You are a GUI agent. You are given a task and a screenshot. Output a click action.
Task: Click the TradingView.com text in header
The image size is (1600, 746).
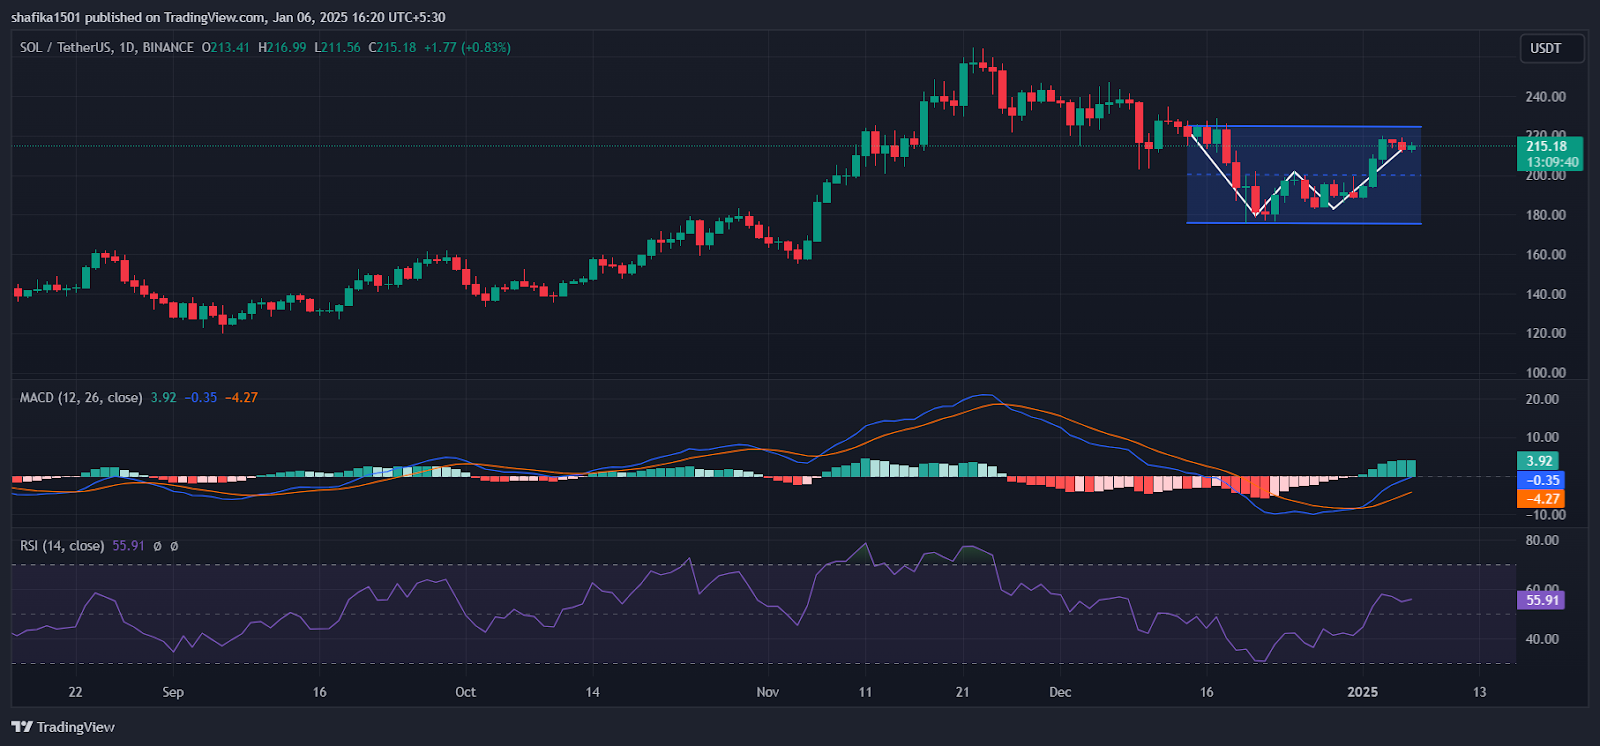tap(213, 17)
